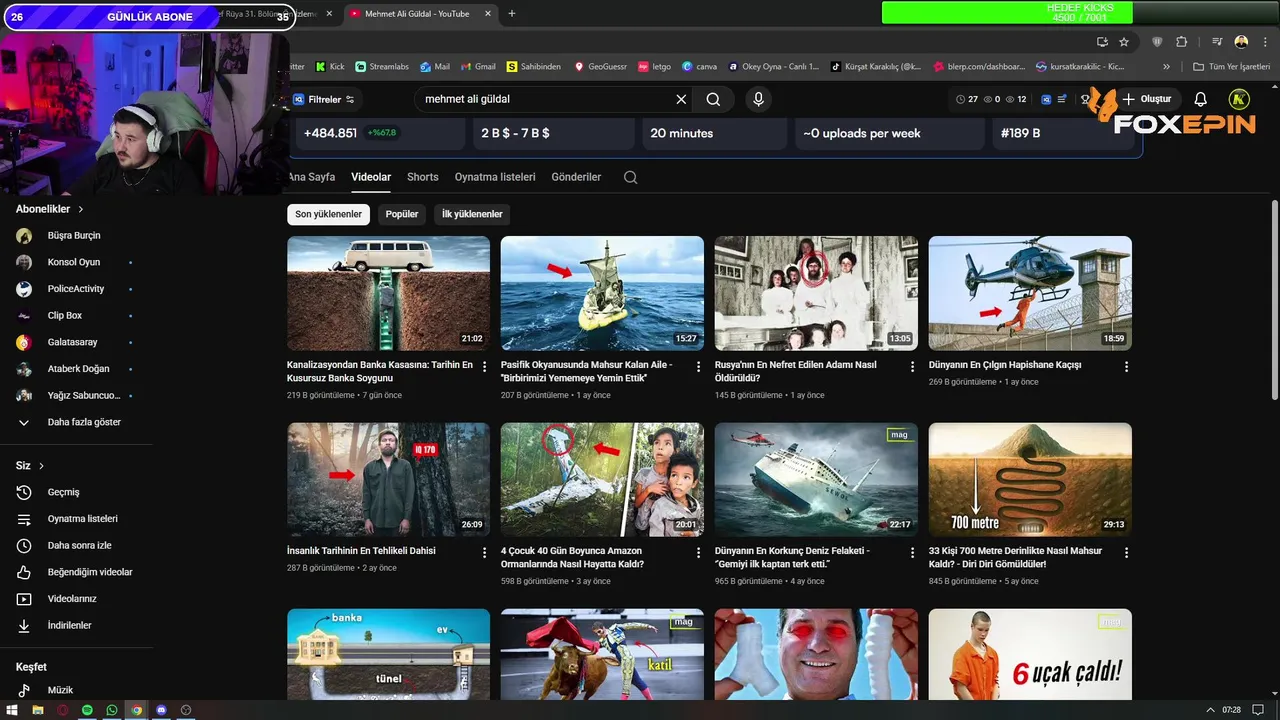The width and height of the screenshot is (1280, 720).
Task: Open Chrome three-dot menu
Action: [1265, 42]
